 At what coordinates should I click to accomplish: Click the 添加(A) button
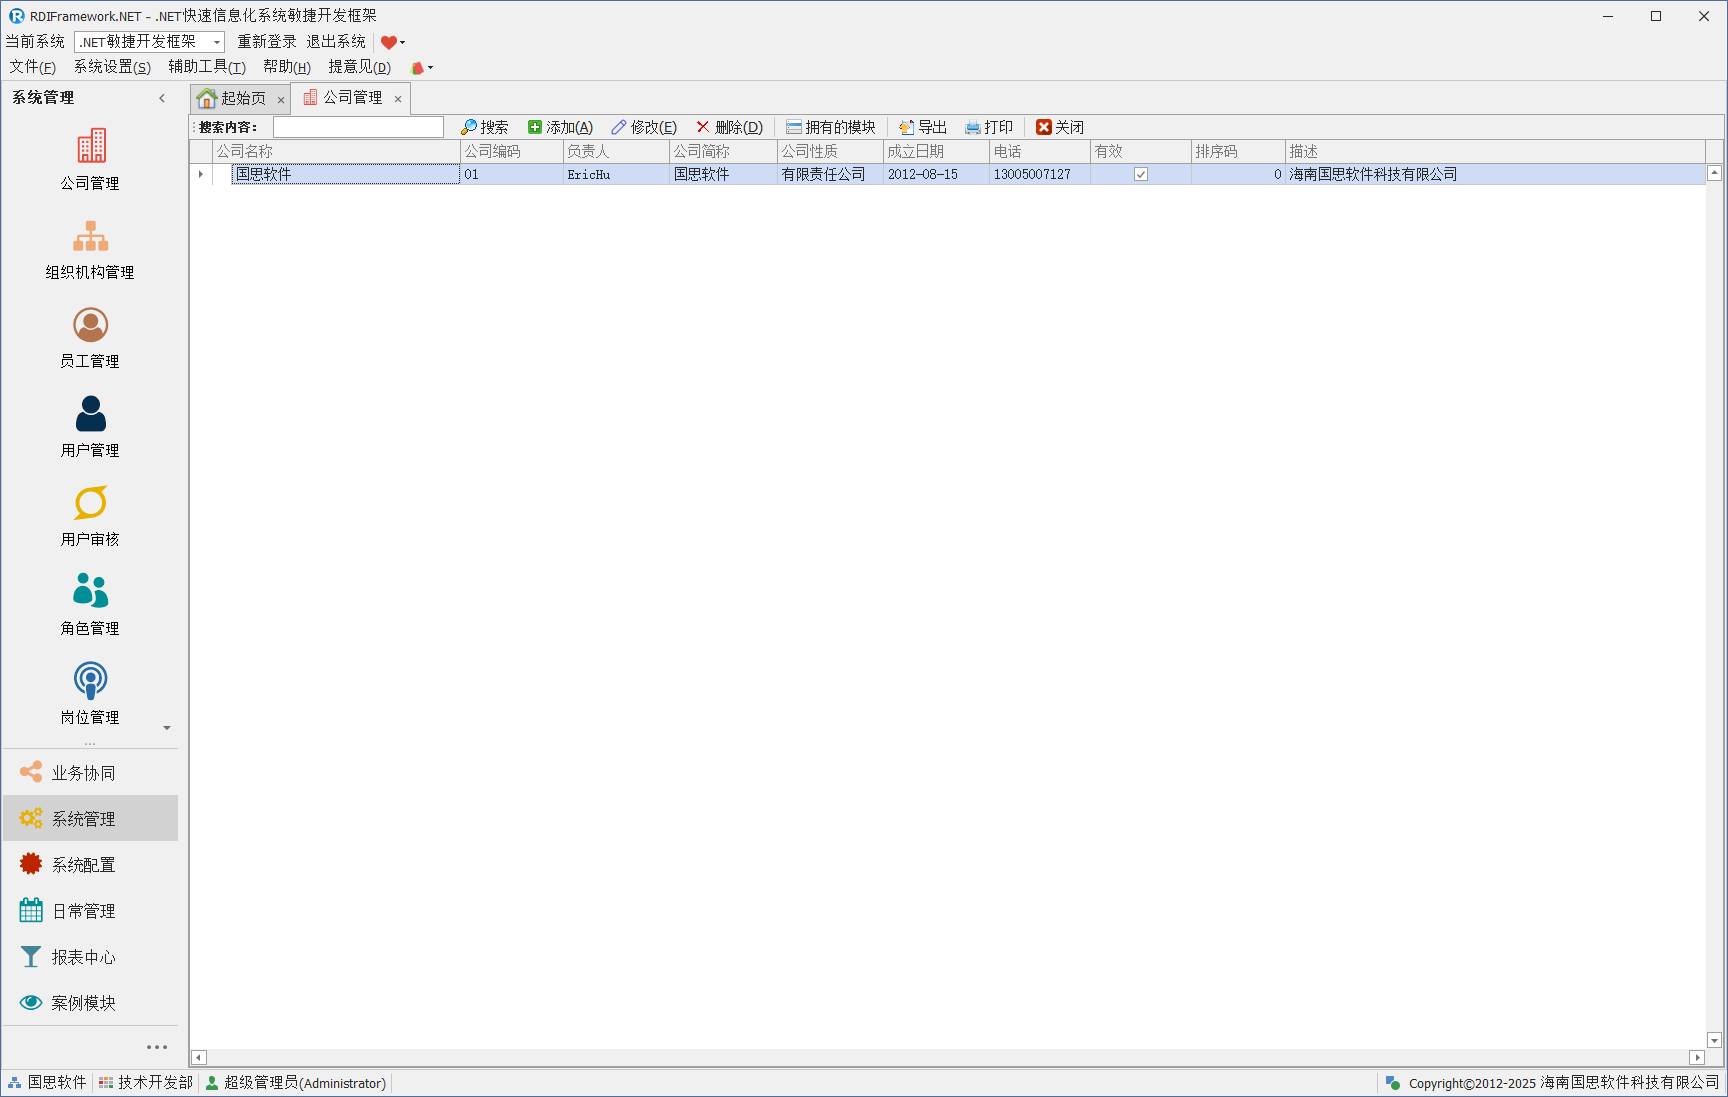click(x=560, y=127)
